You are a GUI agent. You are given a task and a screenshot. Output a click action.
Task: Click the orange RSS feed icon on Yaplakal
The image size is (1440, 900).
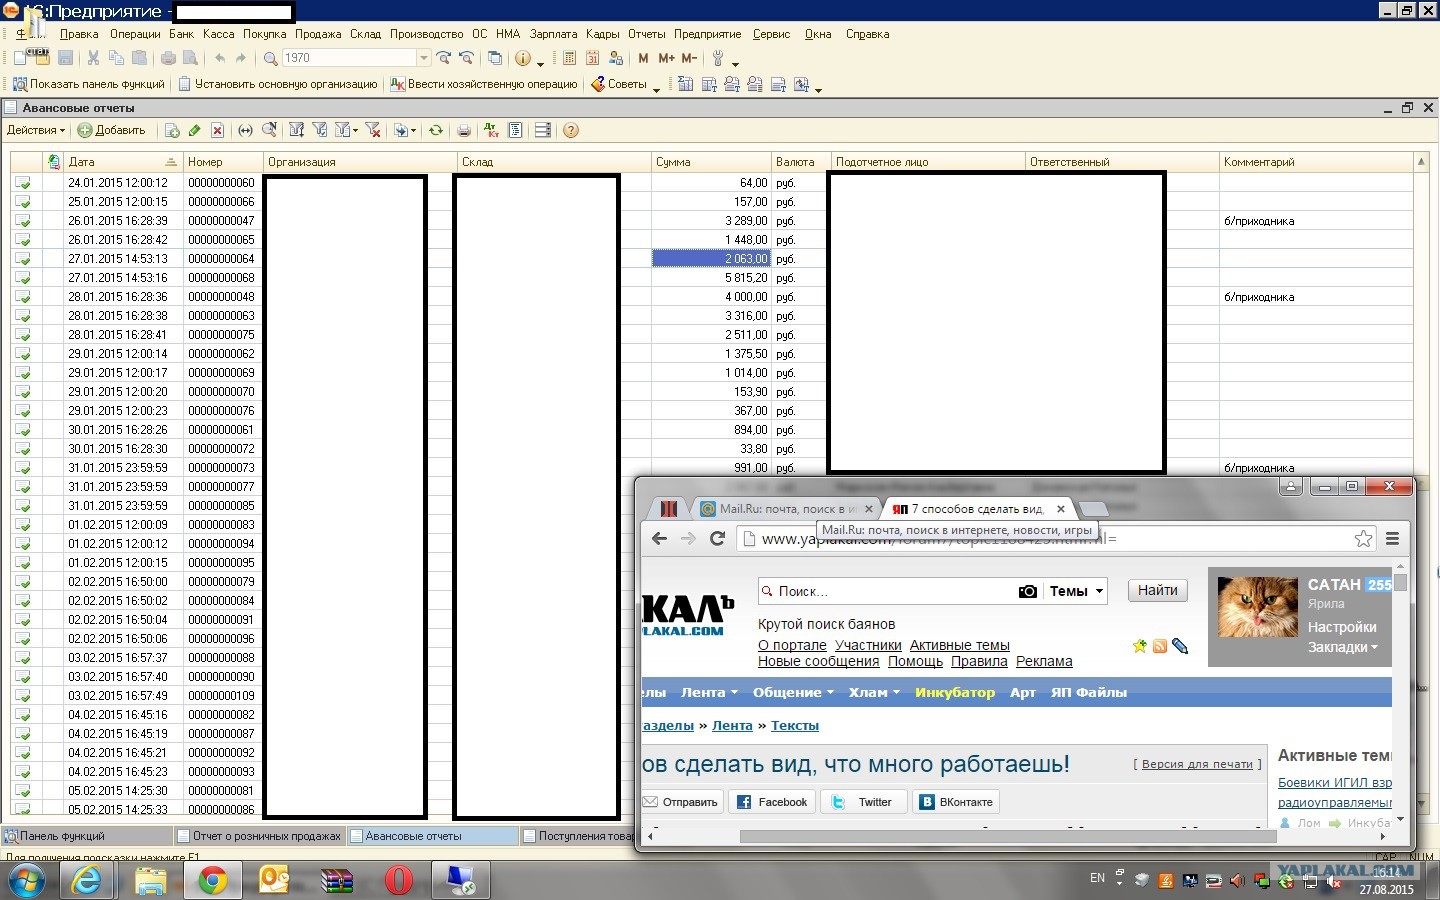[1160, 646]
